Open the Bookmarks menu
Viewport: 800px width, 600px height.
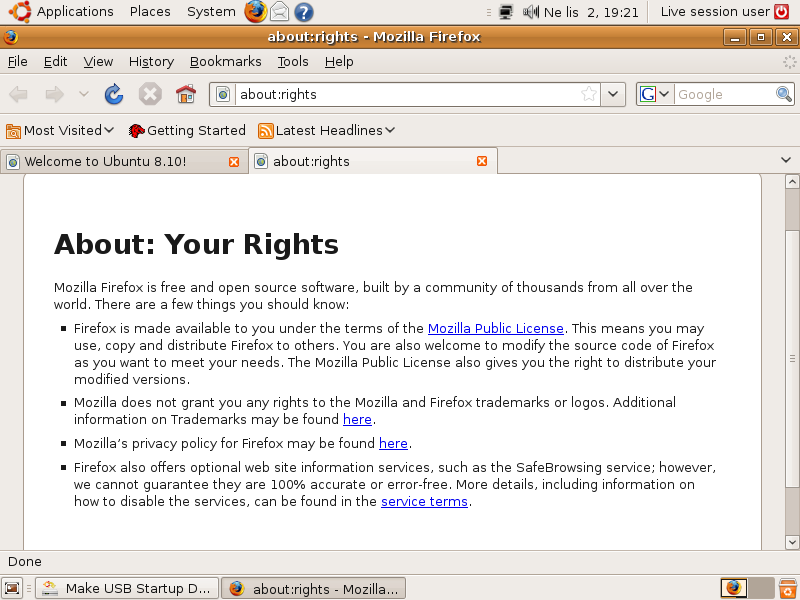[x=226, y=62]
